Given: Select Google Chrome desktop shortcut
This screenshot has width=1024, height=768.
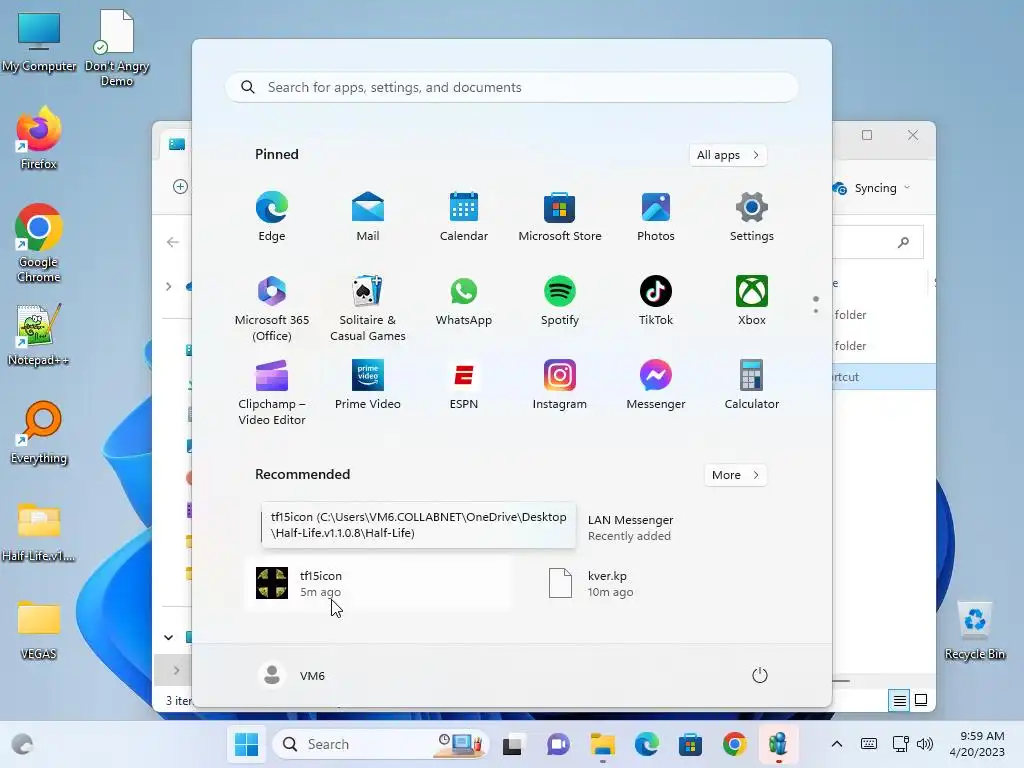Looking at the screenshot, I should [x=39, y=243].
